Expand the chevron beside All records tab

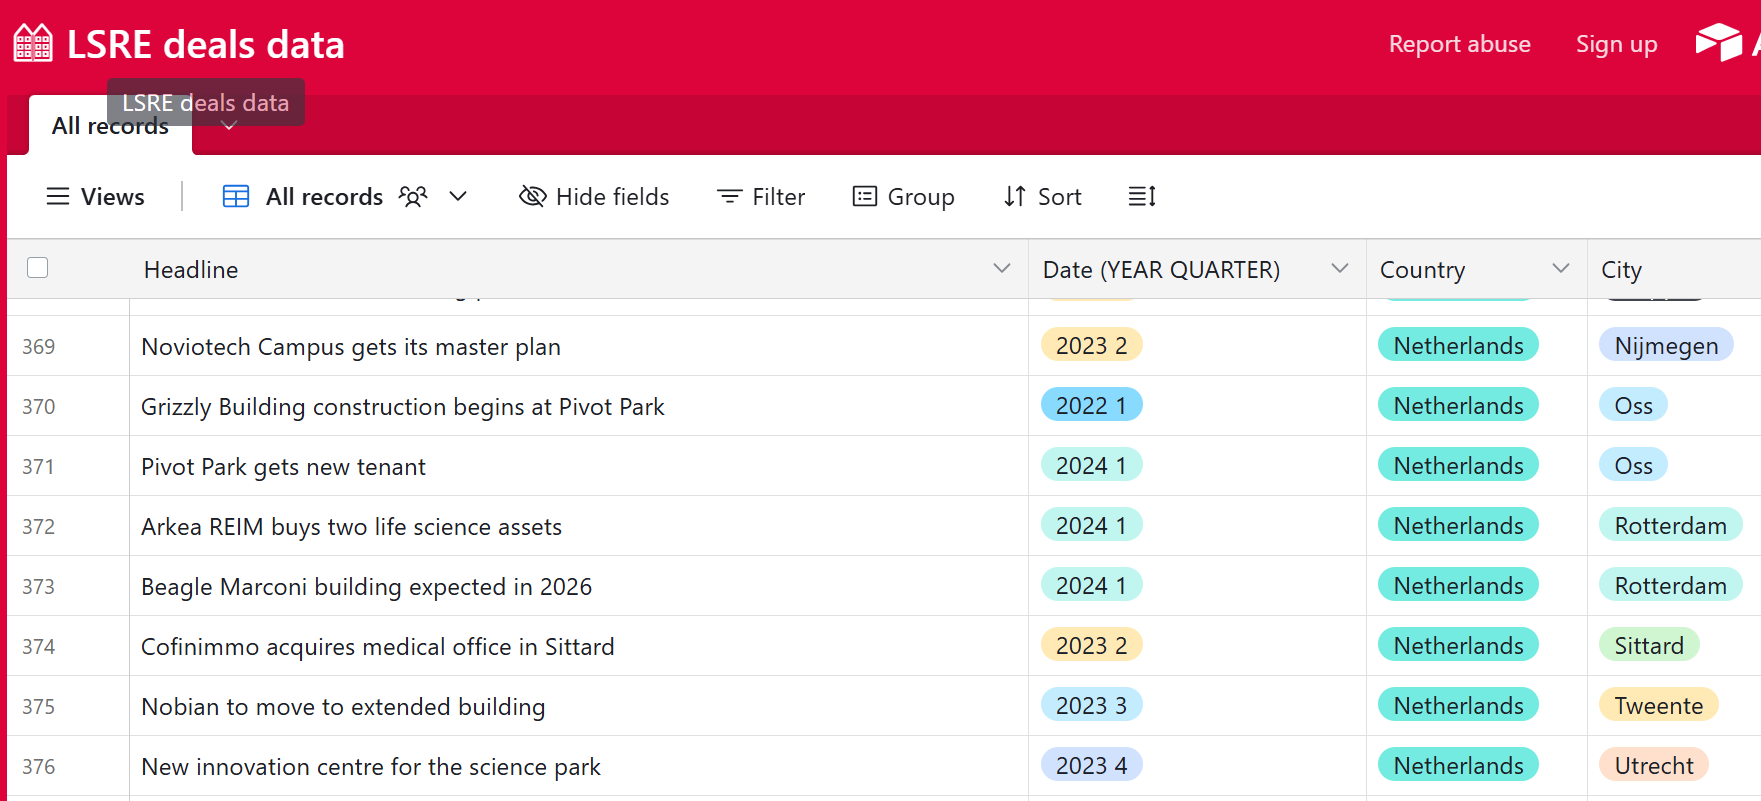coord(229,127)
